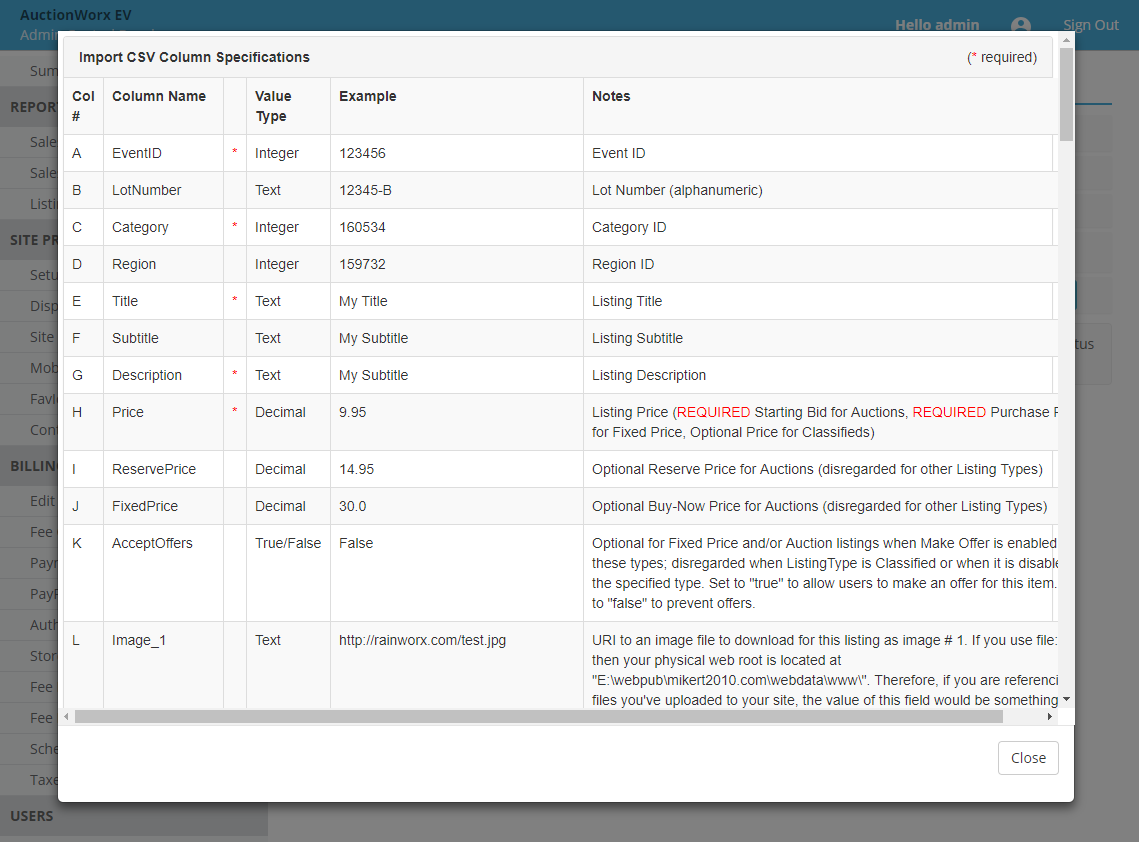Click the Lot Number (alphanumeric) note

coord(677,190)
